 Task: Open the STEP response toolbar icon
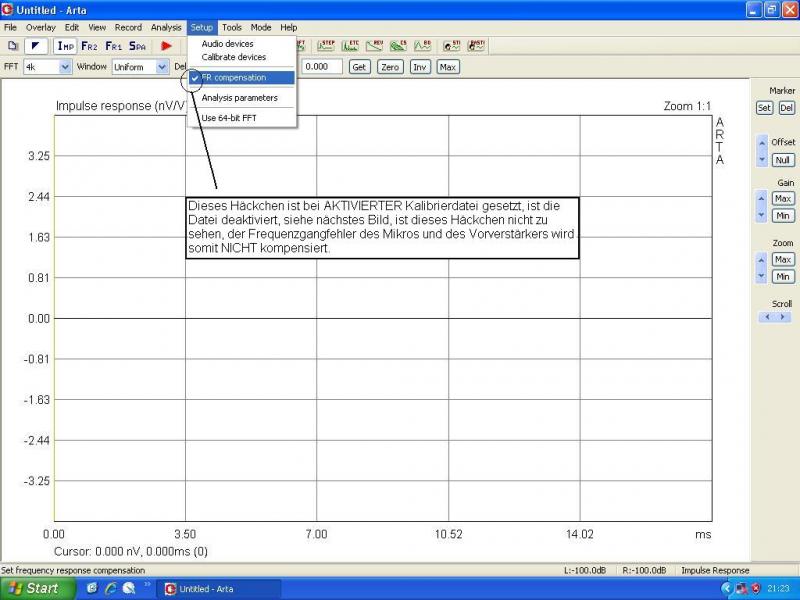pyautogui.click(x=327, y=45)
